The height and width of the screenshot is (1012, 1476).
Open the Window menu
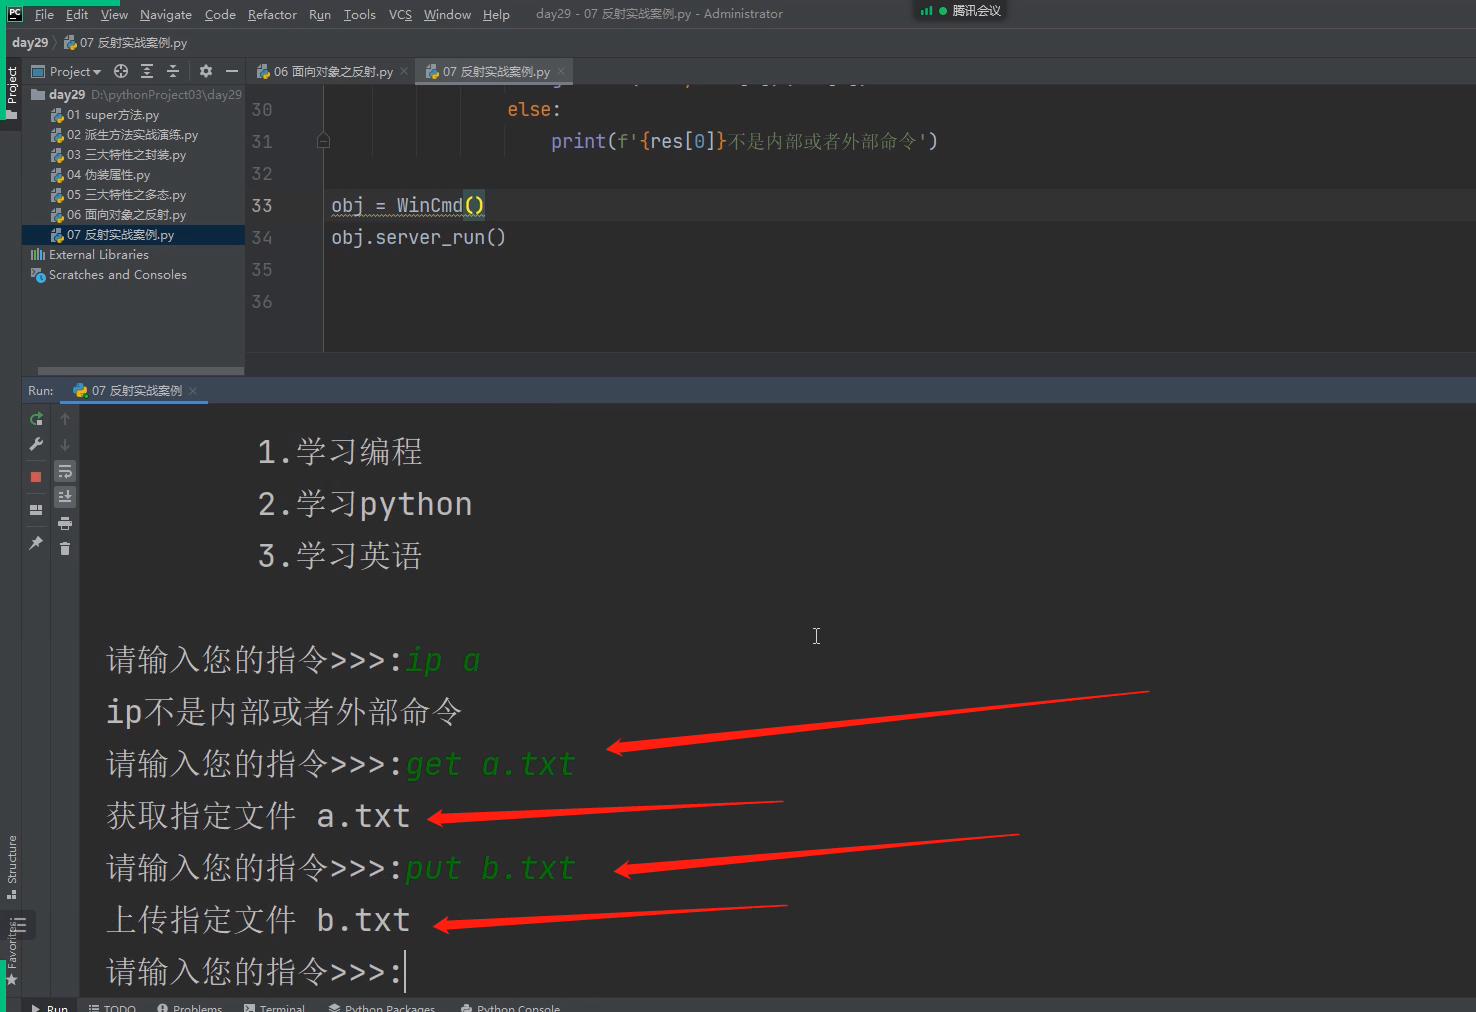[x=447, y=14]
